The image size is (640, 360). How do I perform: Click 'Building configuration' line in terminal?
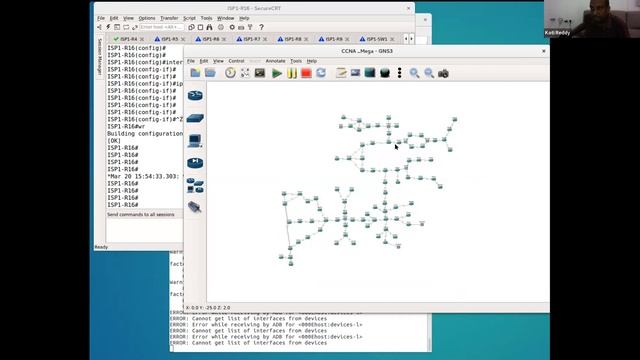tap(145, 133)
